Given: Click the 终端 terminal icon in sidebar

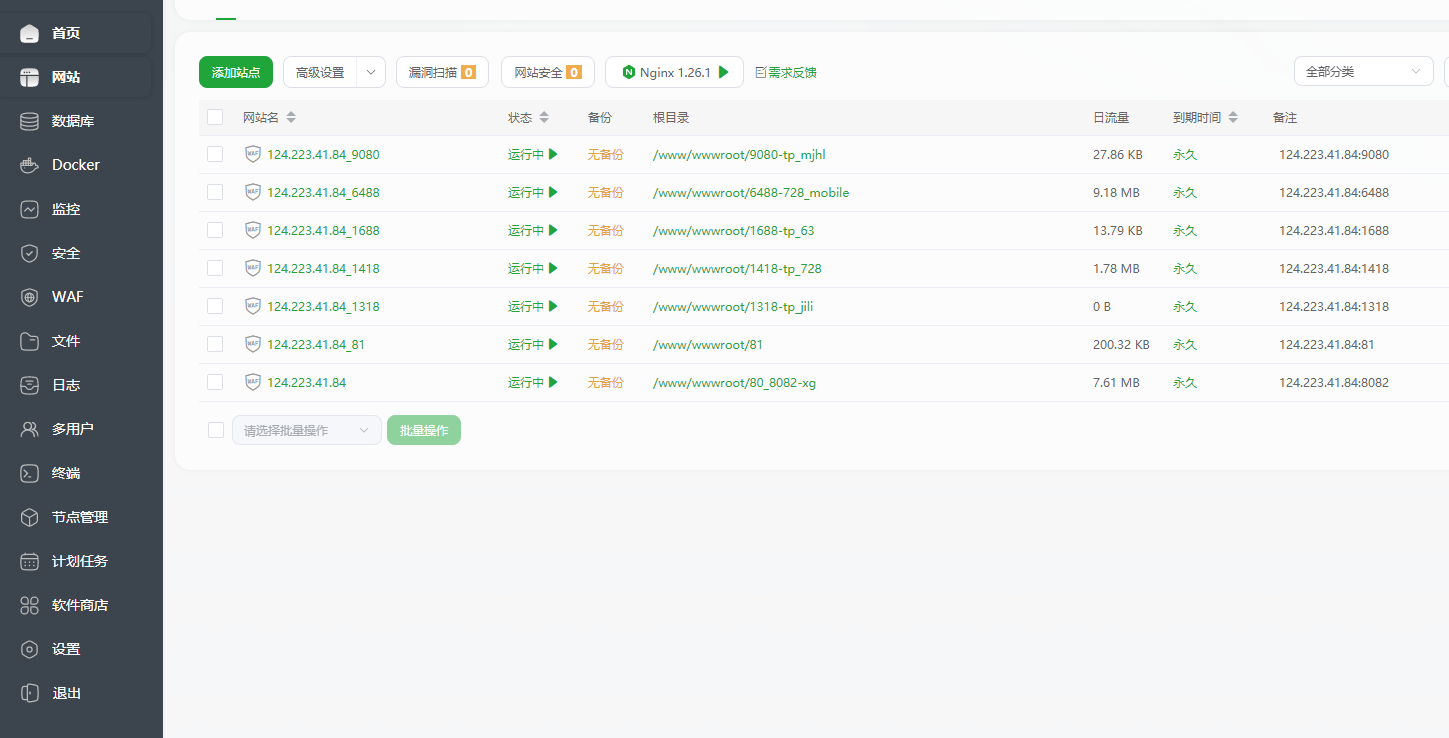Looking at the screenshot, I should point(30,473).
